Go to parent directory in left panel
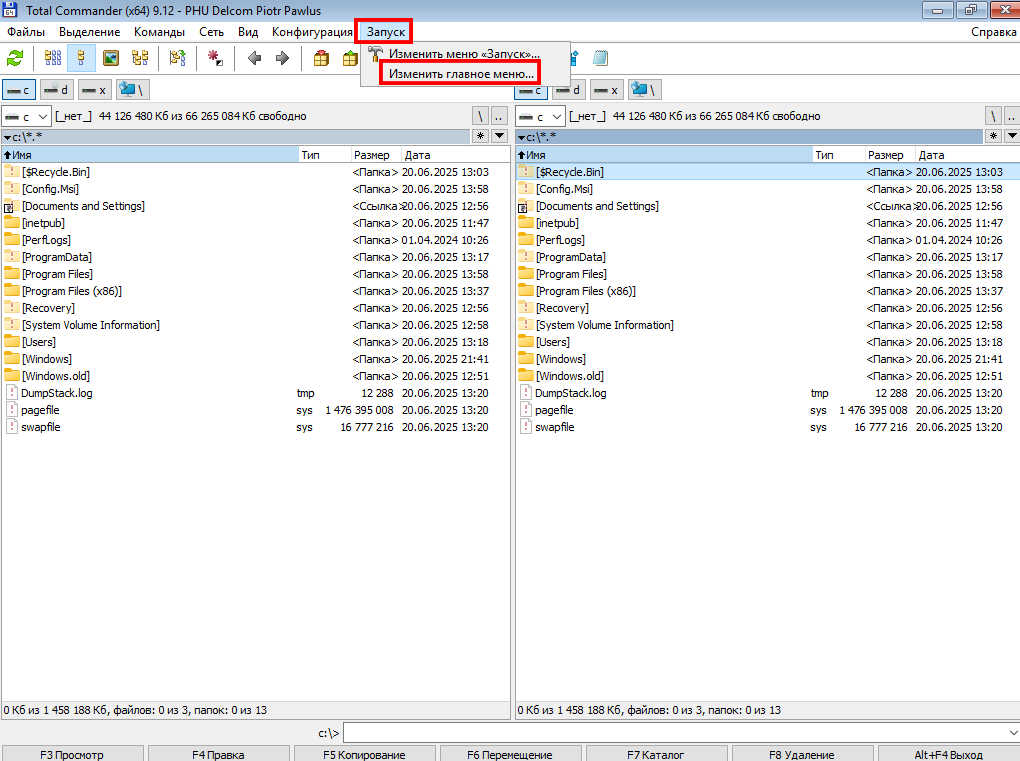This screenshot has width=1020, height=761. [500, 116]
